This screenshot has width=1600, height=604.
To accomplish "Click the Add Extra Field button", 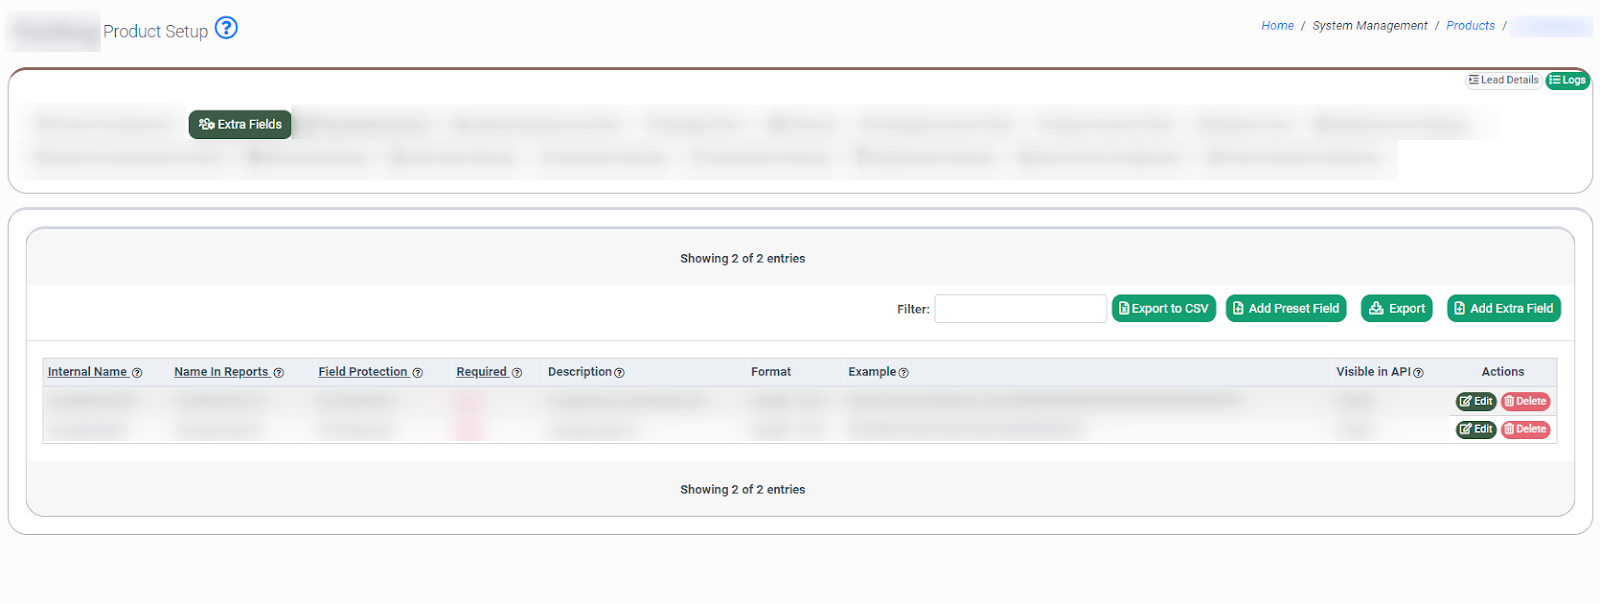I will (x=1503, y=309).
